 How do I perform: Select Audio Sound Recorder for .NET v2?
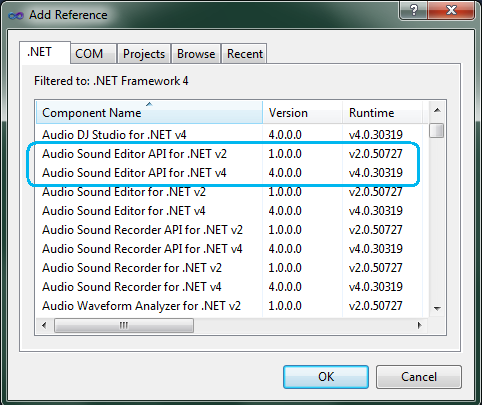132,268
